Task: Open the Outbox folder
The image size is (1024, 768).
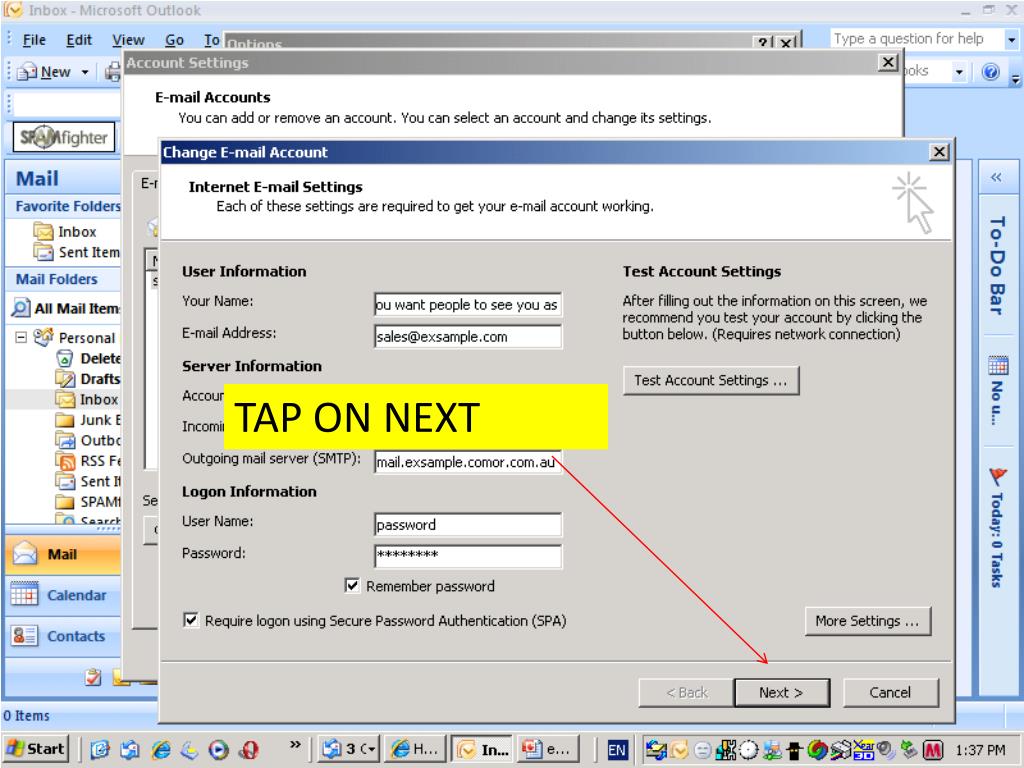Action: click(88, 440)
